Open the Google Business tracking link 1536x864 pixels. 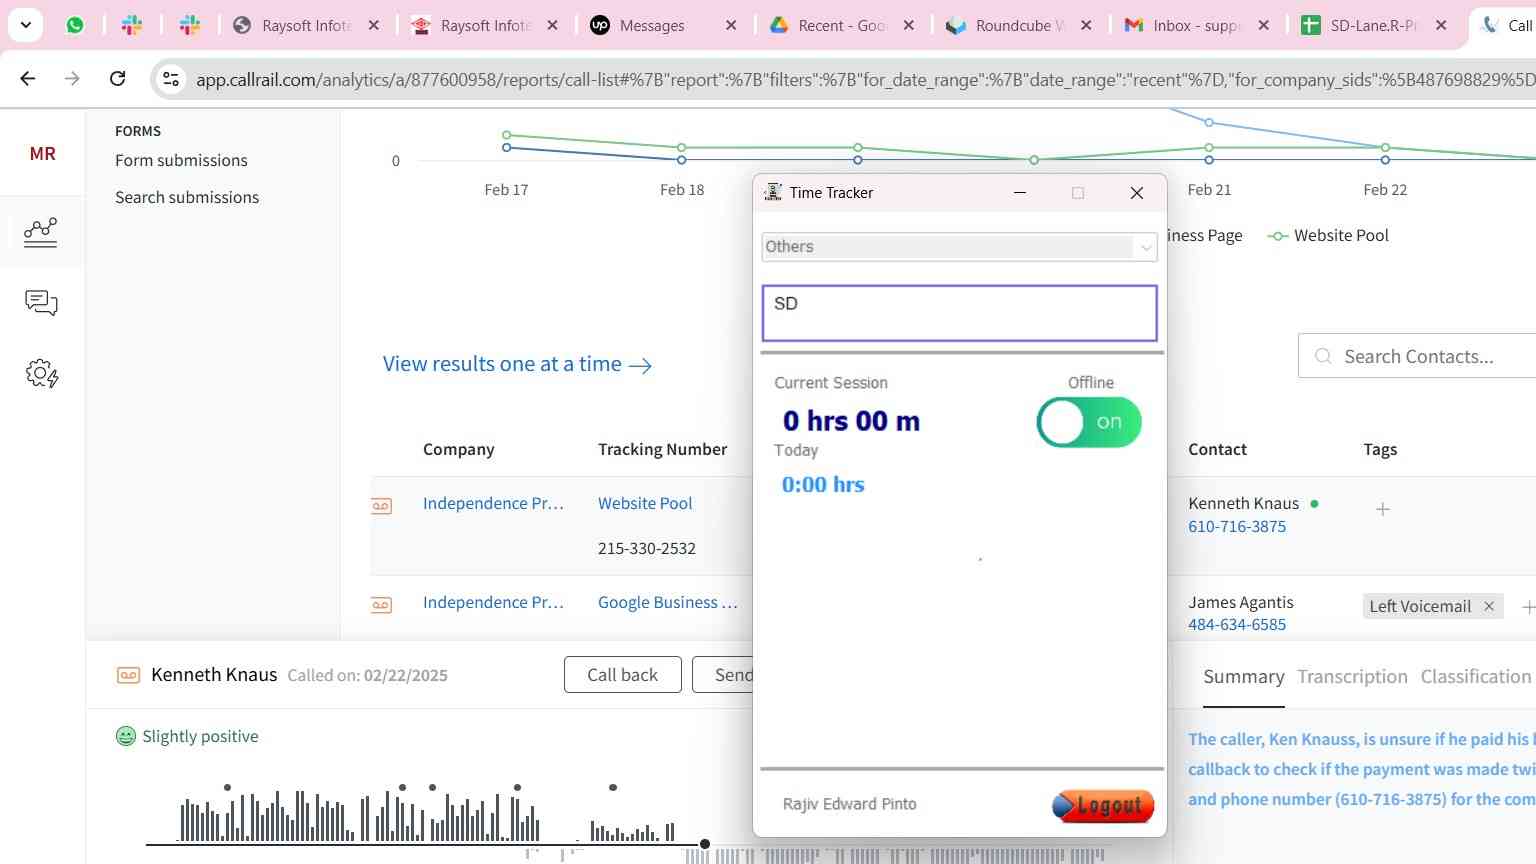point(667,602)
